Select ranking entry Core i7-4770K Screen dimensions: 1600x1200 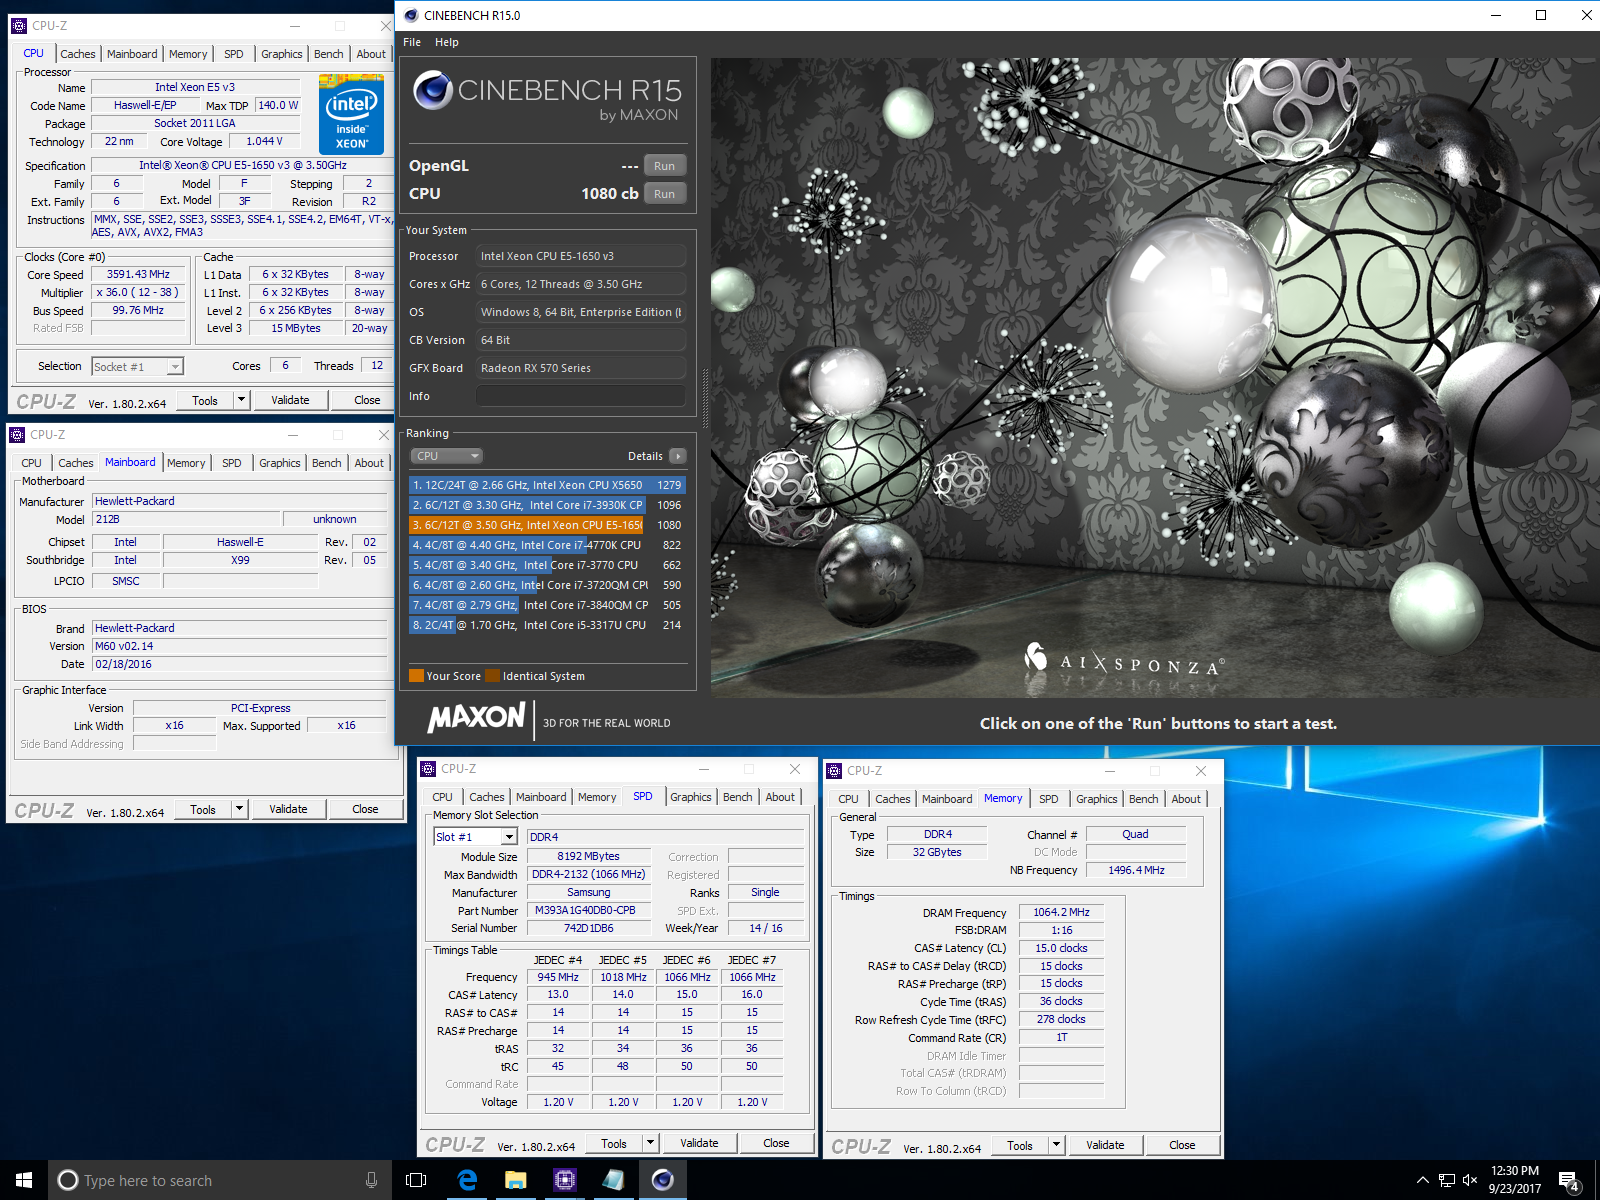[547, 545]
